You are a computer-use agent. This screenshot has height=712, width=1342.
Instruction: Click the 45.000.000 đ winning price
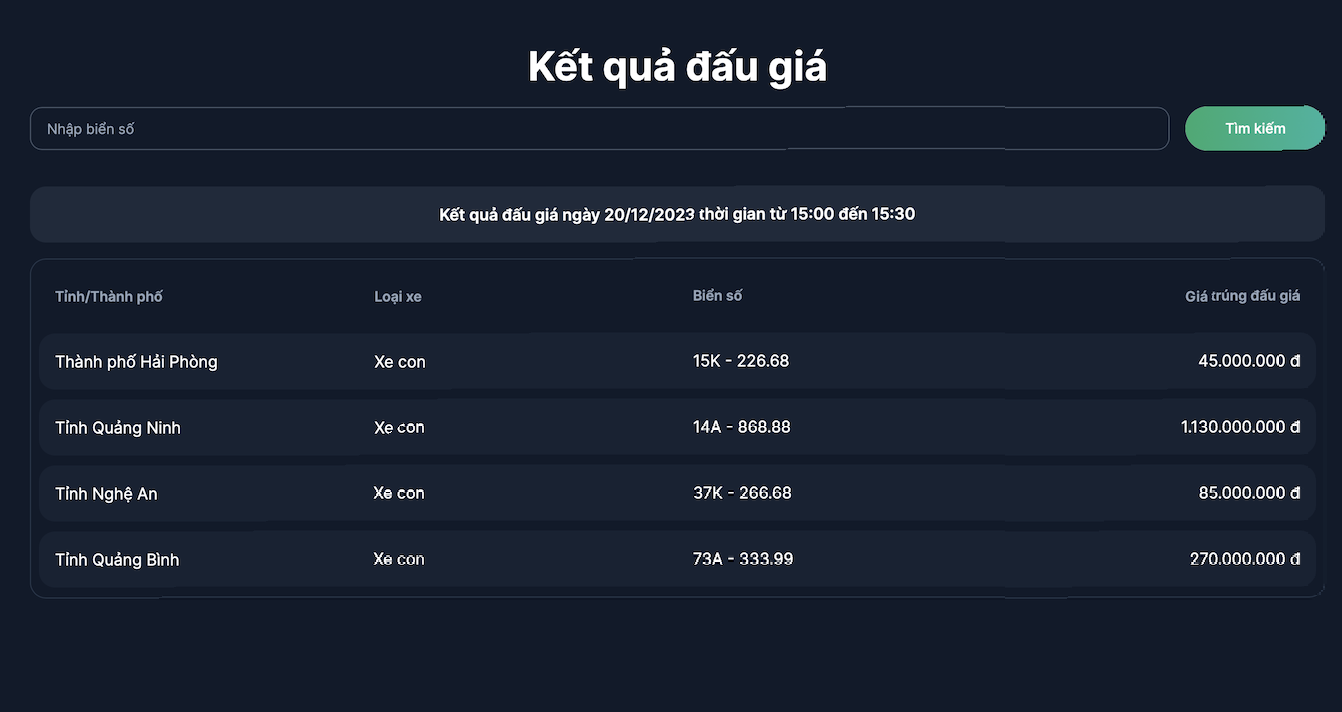pyautogui.click(x=1249, y=361)
